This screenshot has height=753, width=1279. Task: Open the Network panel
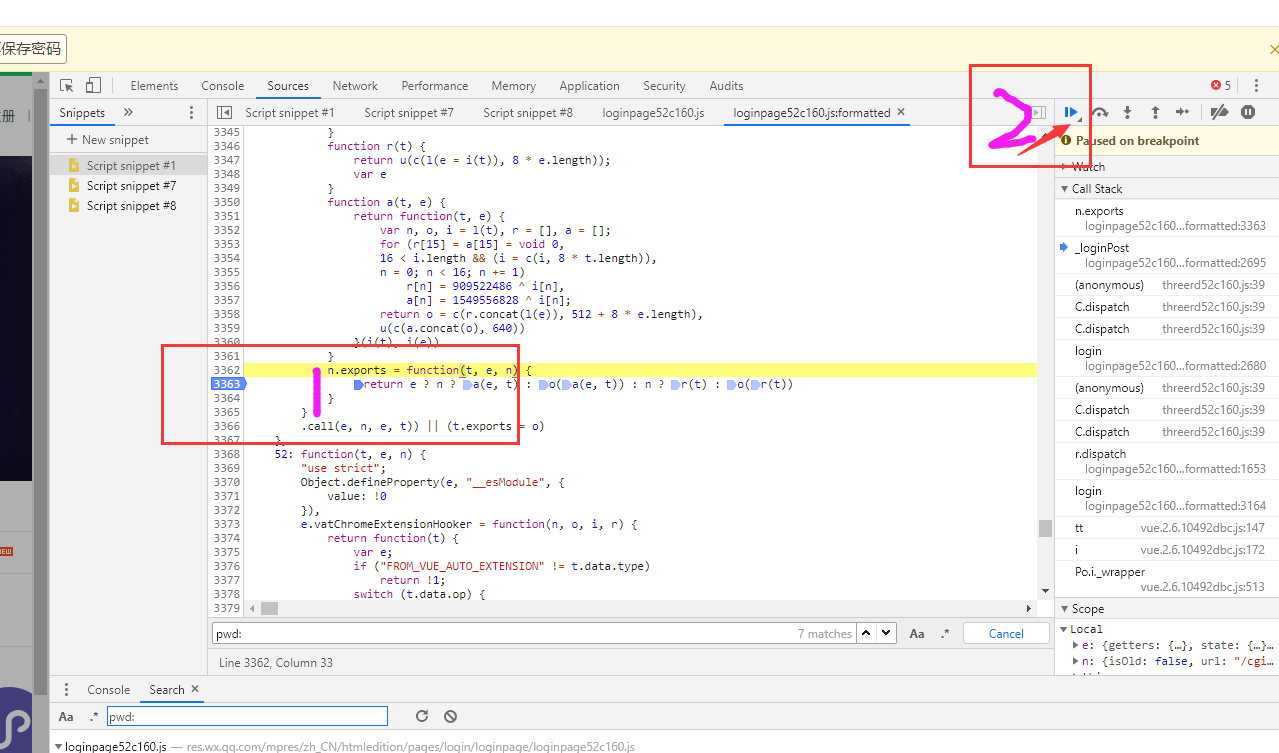pyautogui.click(x=355, y=86)
